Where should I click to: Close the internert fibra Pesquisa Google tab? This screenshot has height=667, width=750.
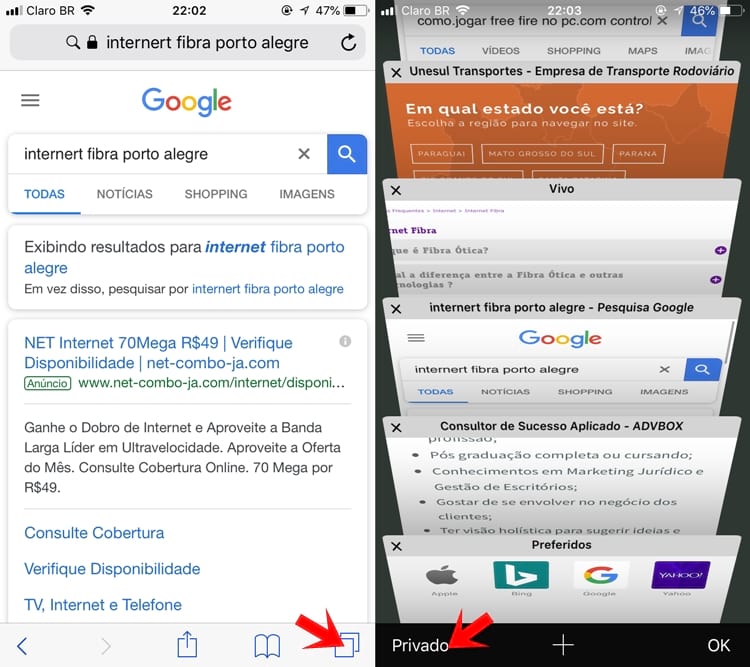(396, 309)
